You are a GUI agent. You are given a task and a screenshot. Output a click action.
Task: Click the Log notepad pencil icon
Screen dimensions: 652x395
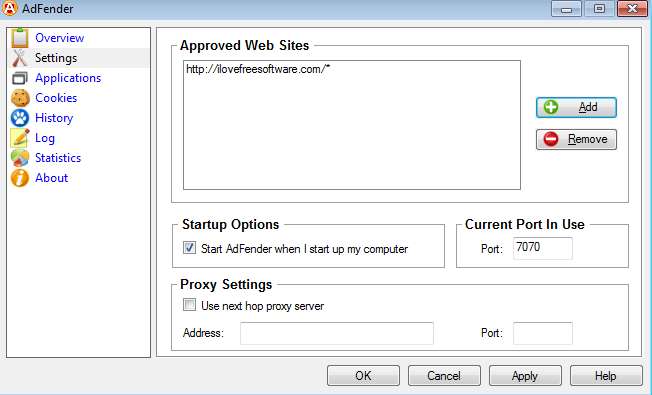coord(20,138)
